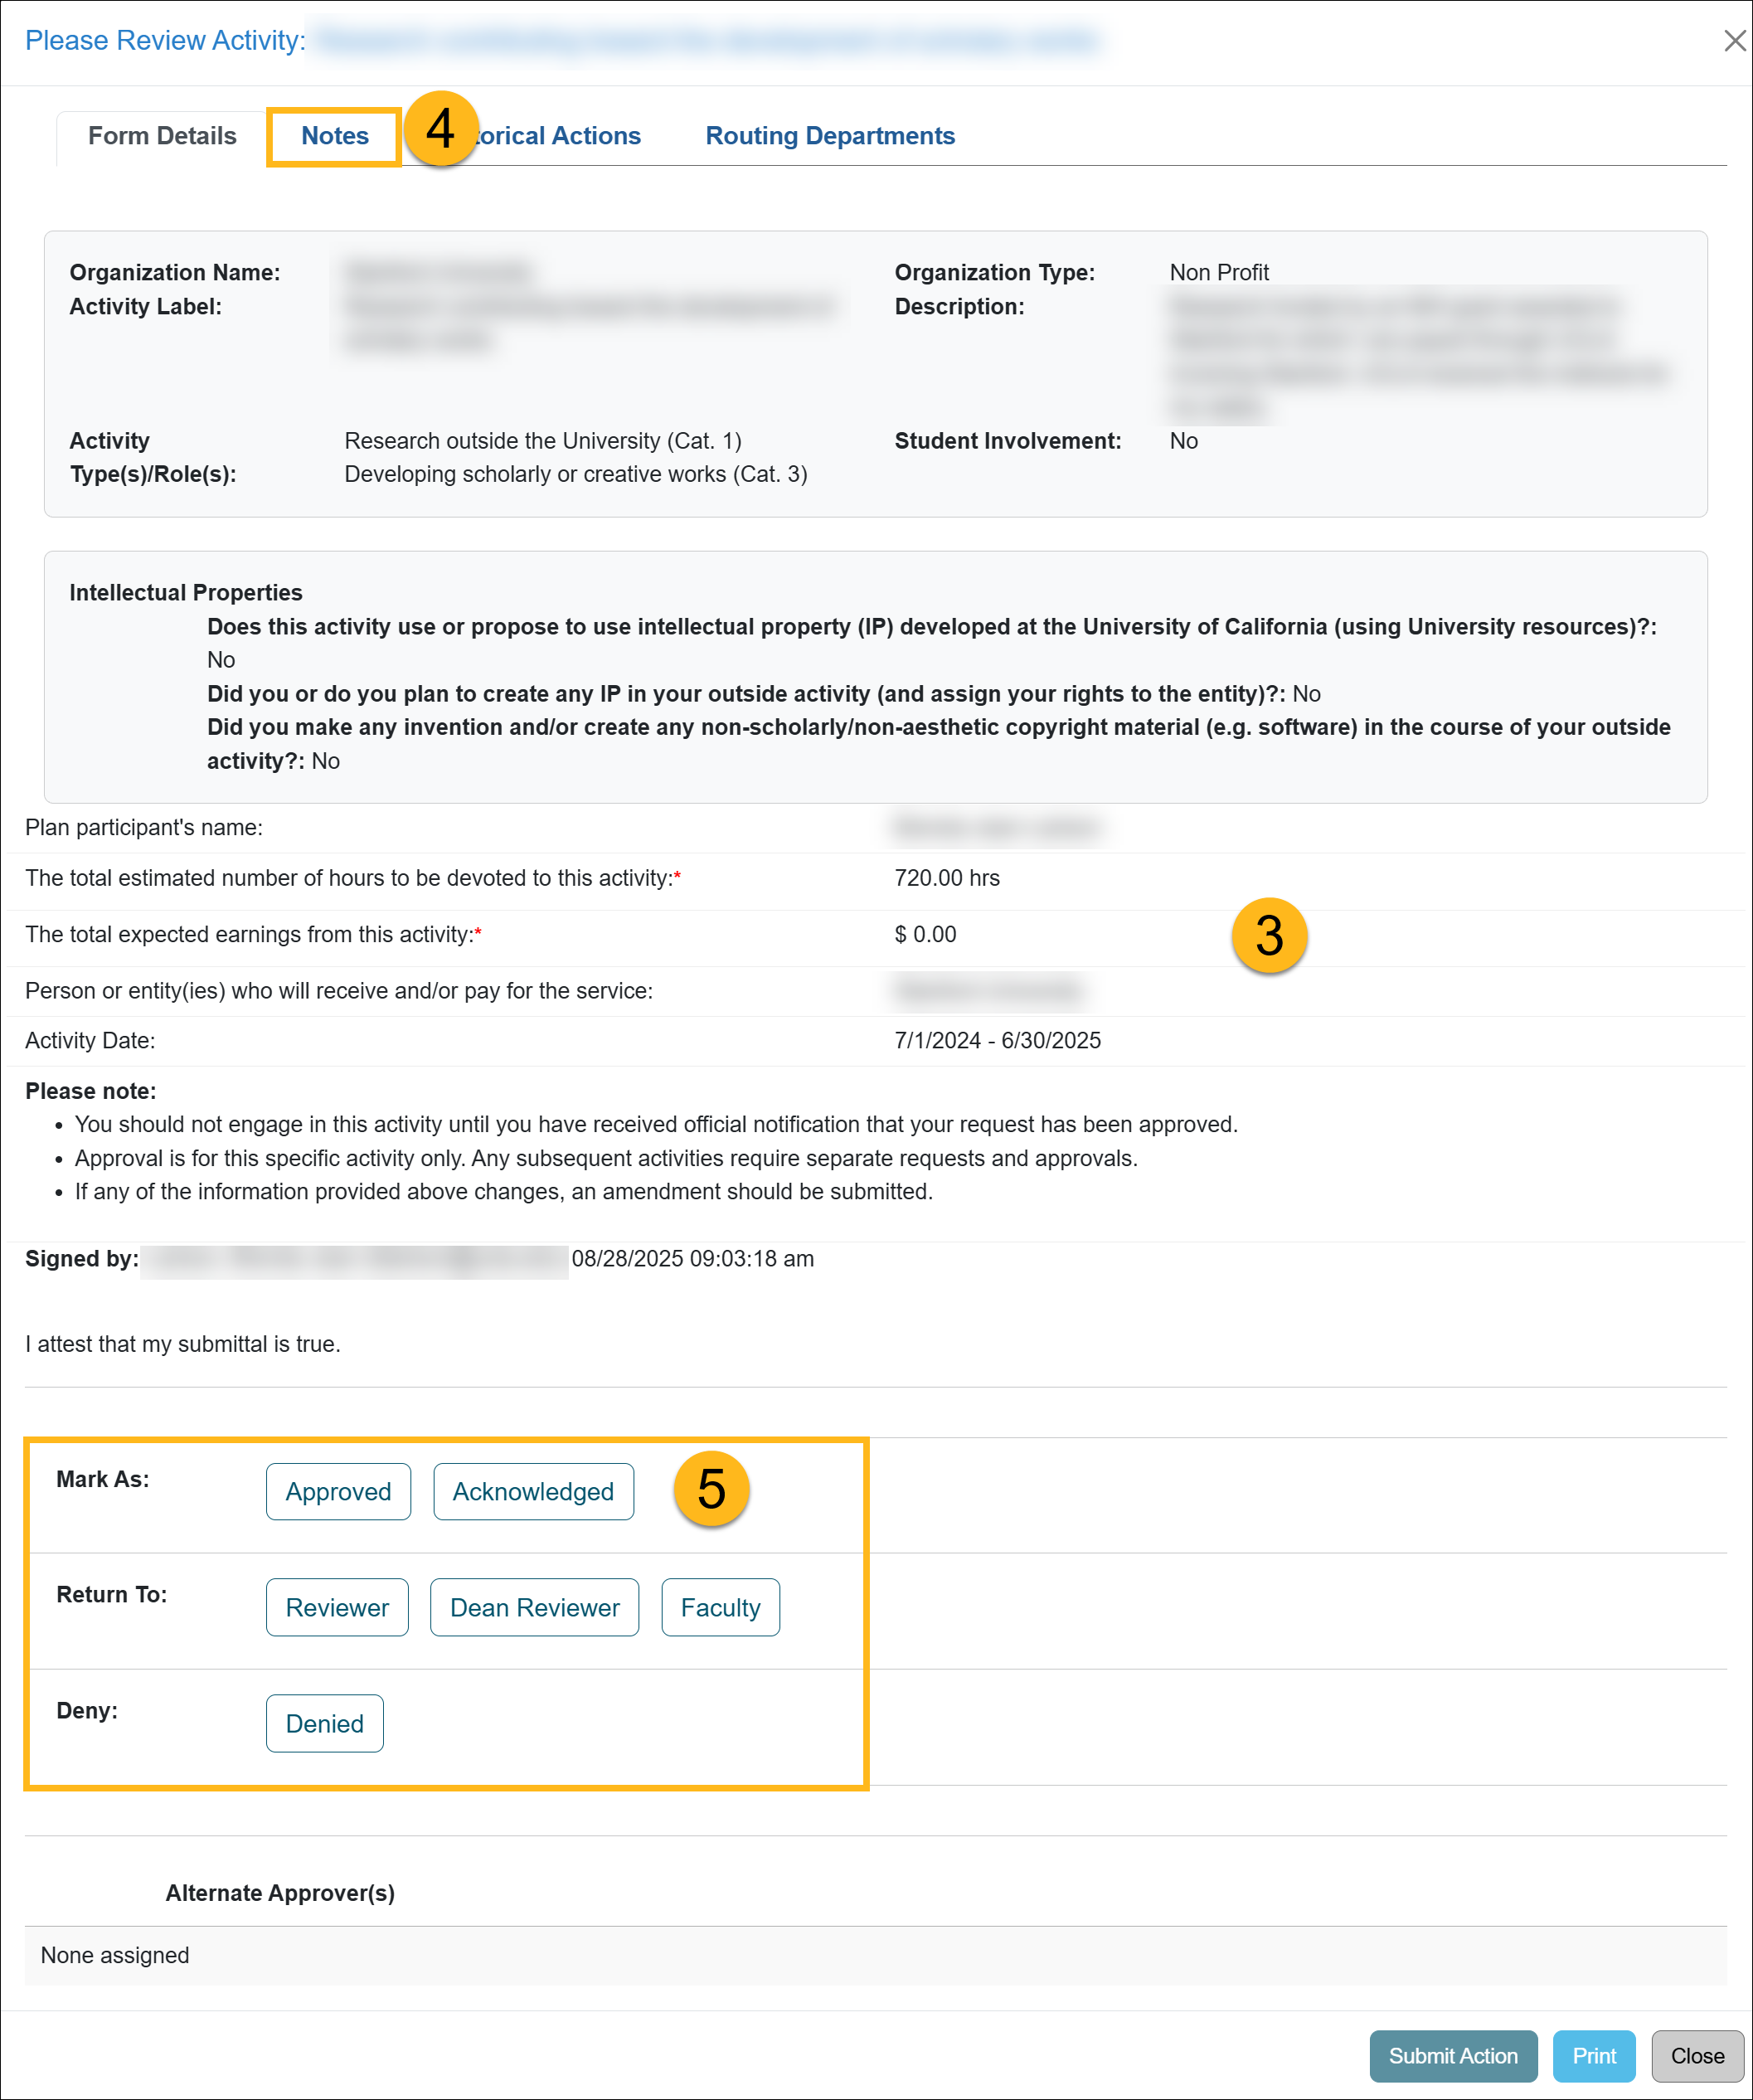Click the None assigned approver row
Image resolution: width=1753 pixels, height=2100 pixels.
115,1955
